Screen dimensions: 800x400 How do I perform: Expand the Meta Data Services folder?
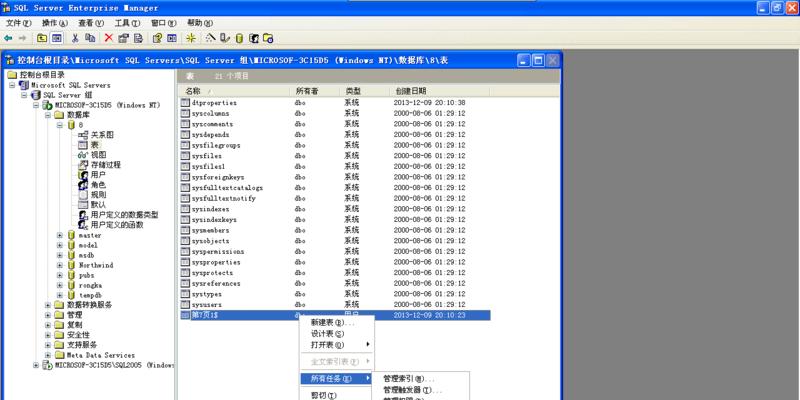coord(47,355)
